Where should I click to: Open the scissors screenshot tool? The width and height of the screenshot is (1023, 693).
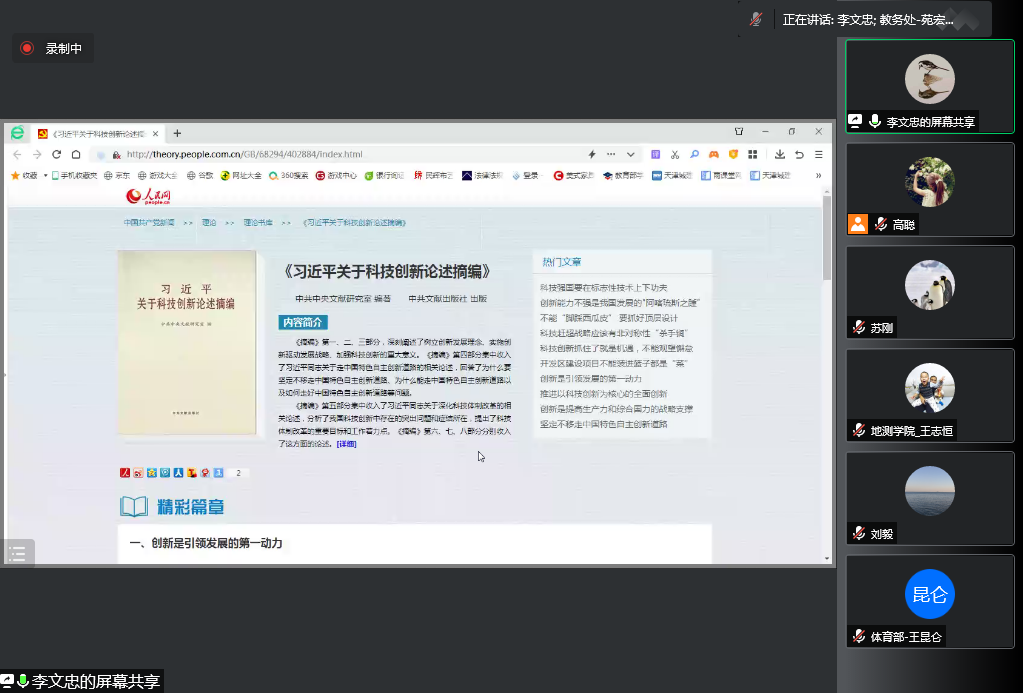[x=675, y=155]
